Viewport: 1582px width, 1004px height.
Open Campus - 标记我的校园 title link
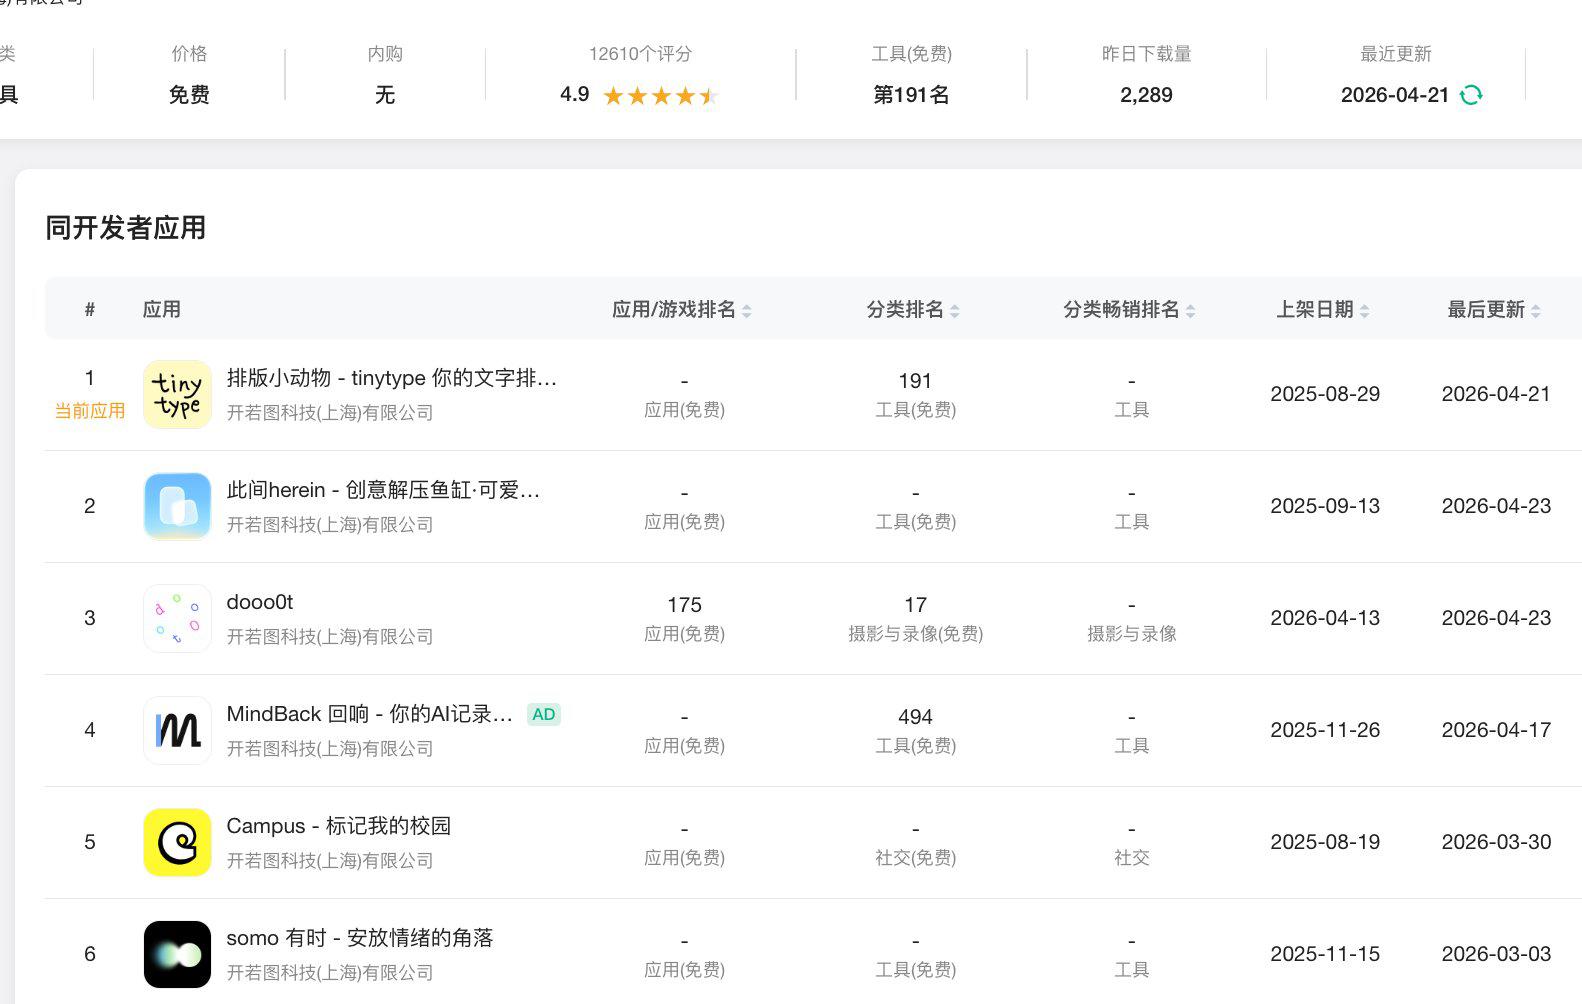coord(338,826)
